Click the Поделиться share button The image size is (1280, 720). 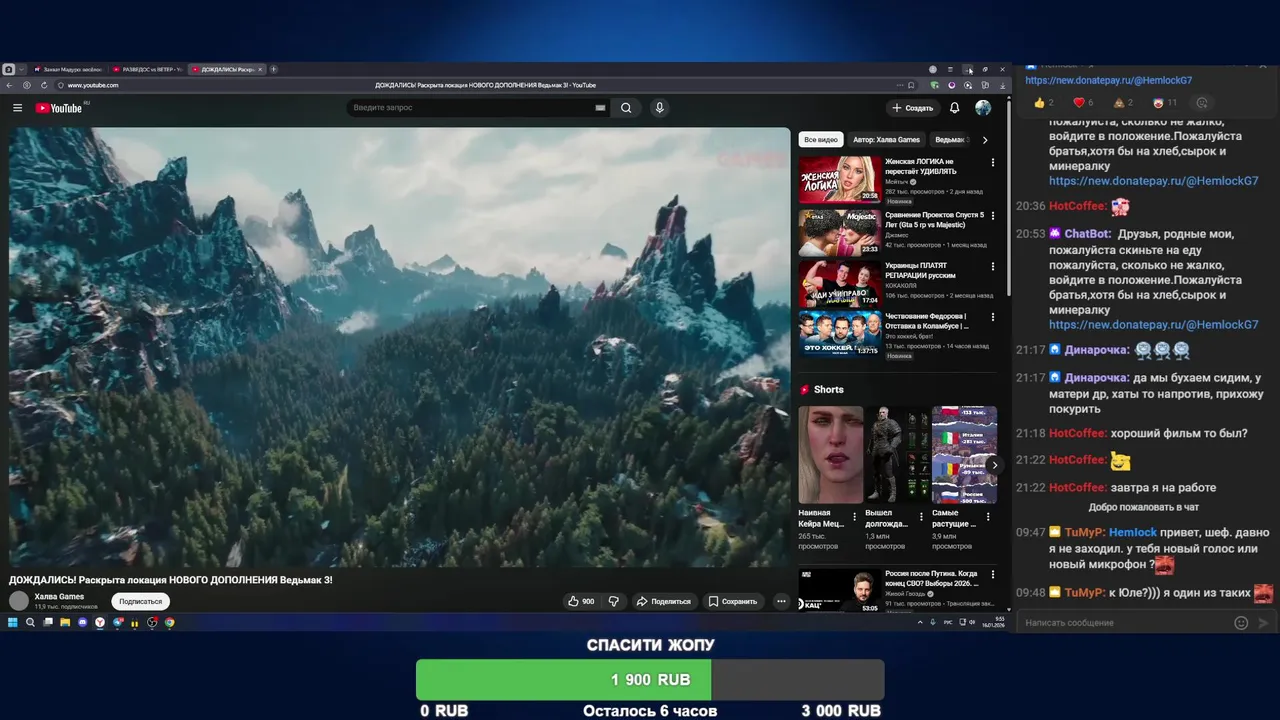point(664,601)
